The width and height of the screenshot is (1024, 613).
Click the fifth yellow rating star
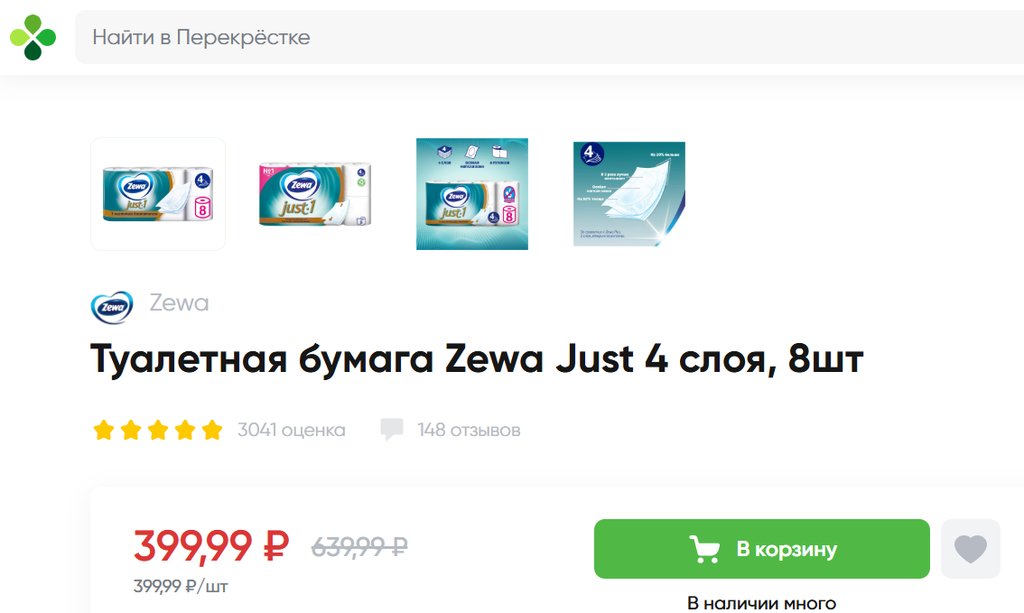point(212,430)
